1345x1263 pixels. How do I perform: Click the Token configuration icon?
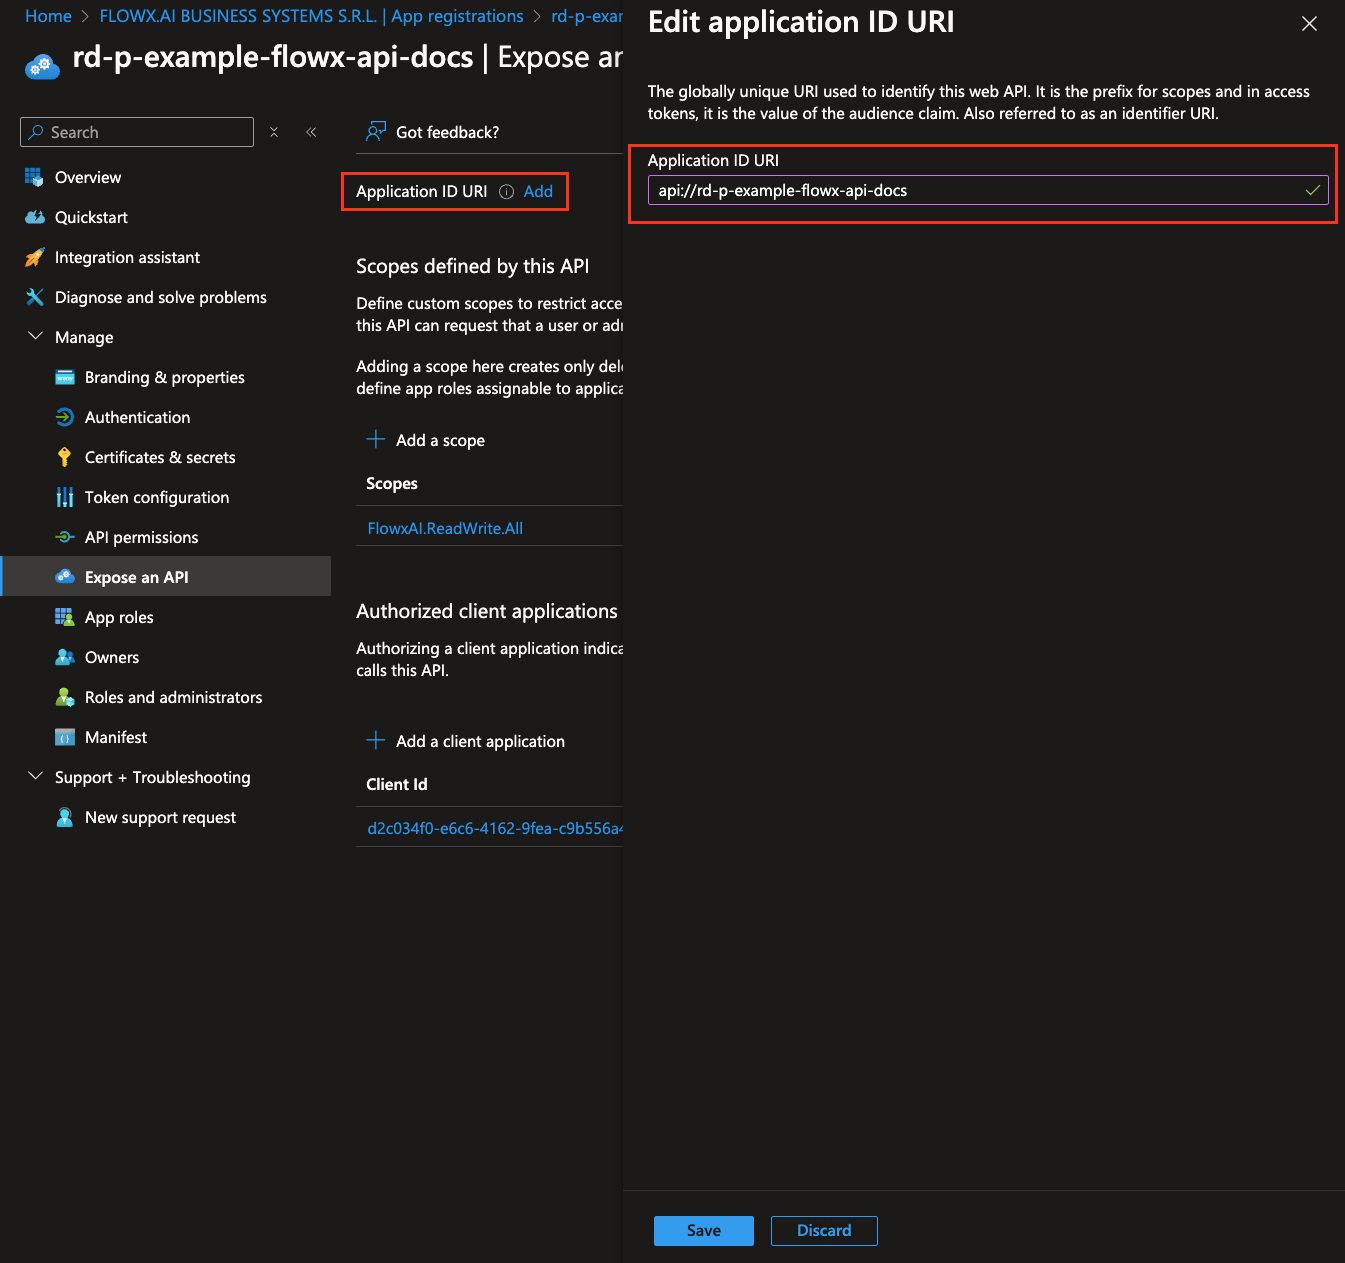[65, 497]
